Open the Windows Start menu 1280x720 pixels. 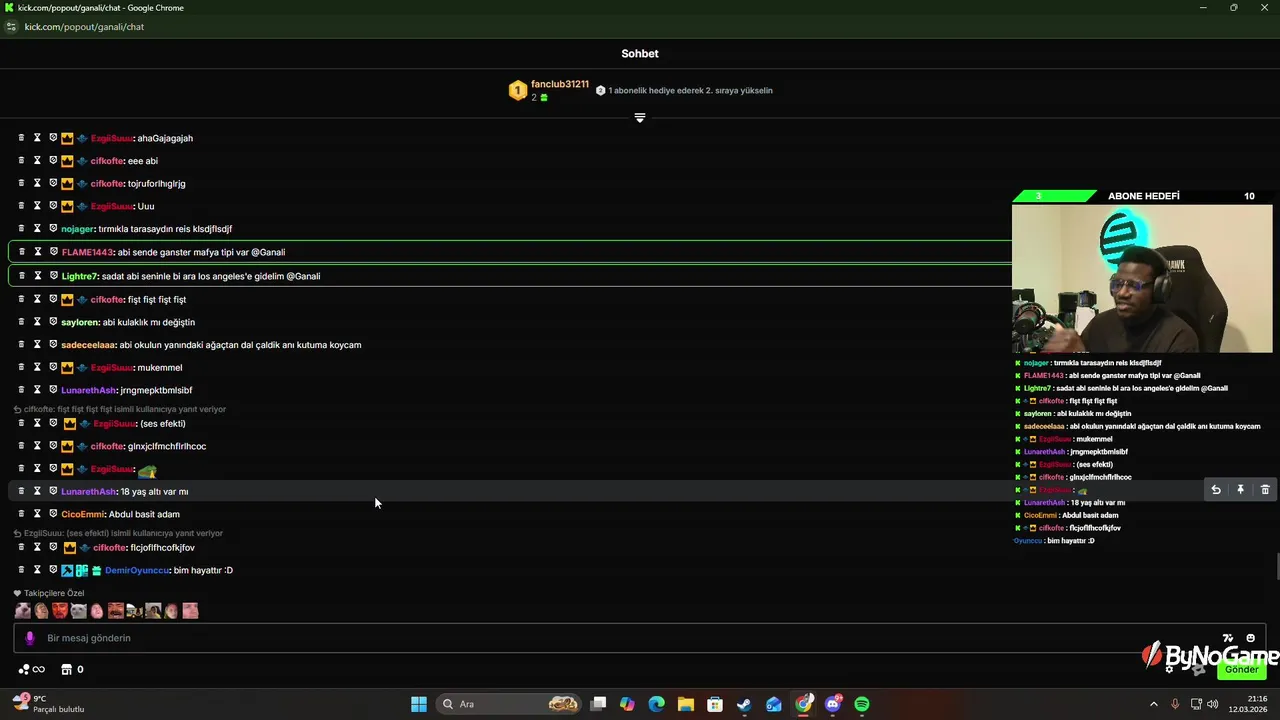(419, 704)
